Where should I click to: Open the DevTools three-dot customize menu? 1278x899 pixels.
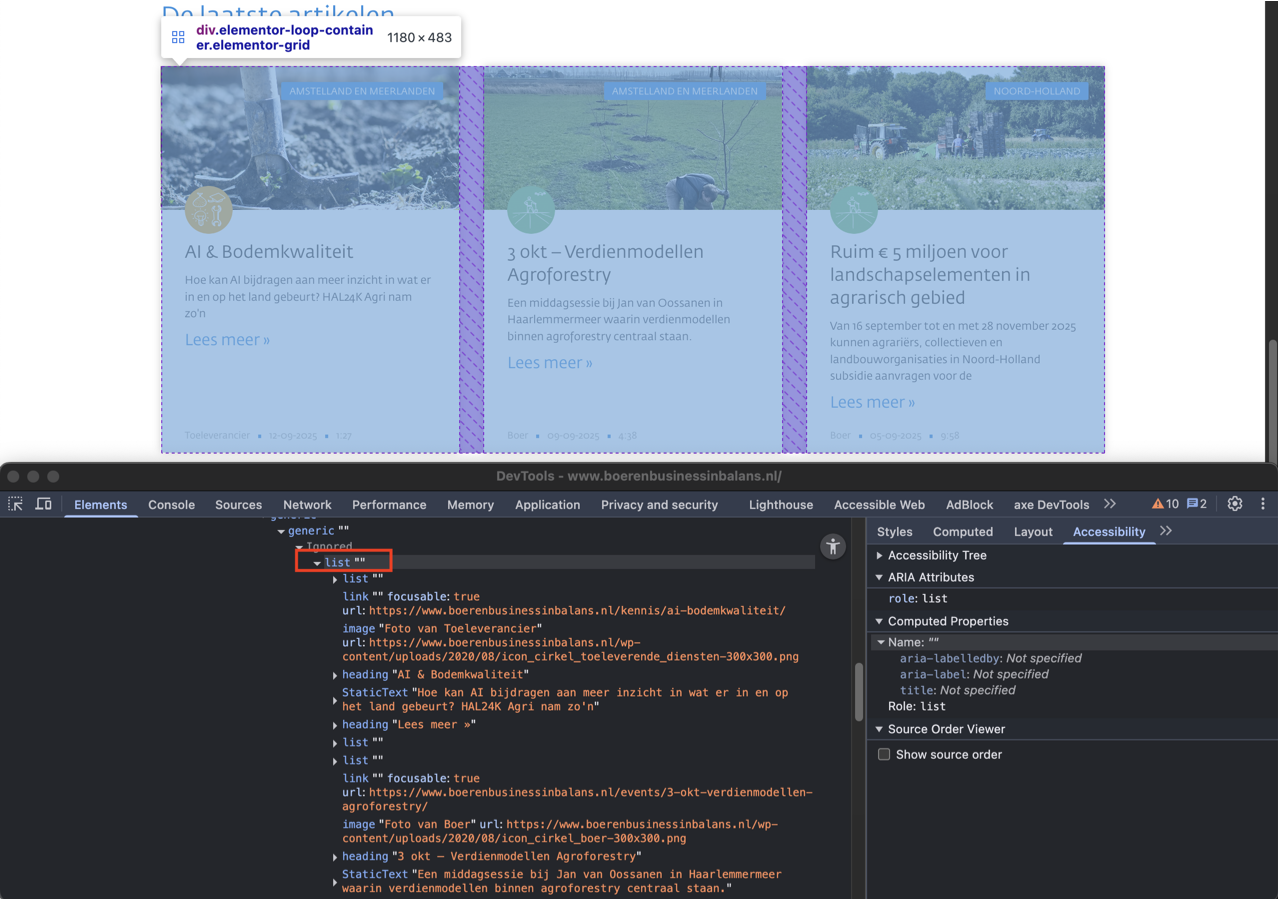pyautogui.click(x=1262, y=504)
